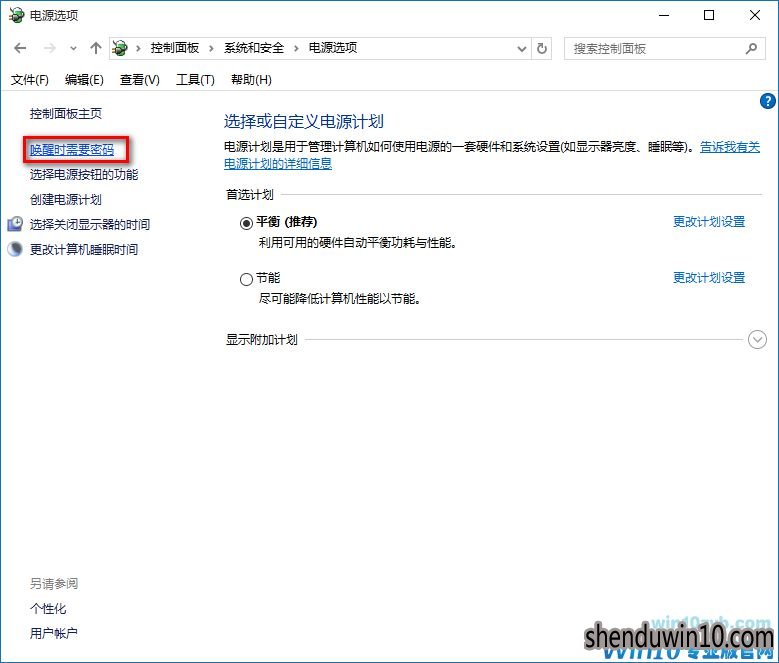Refresh the control panel page
Viewport: 779px width, 663px height.
pyautogui.click(x=542, y=49)
